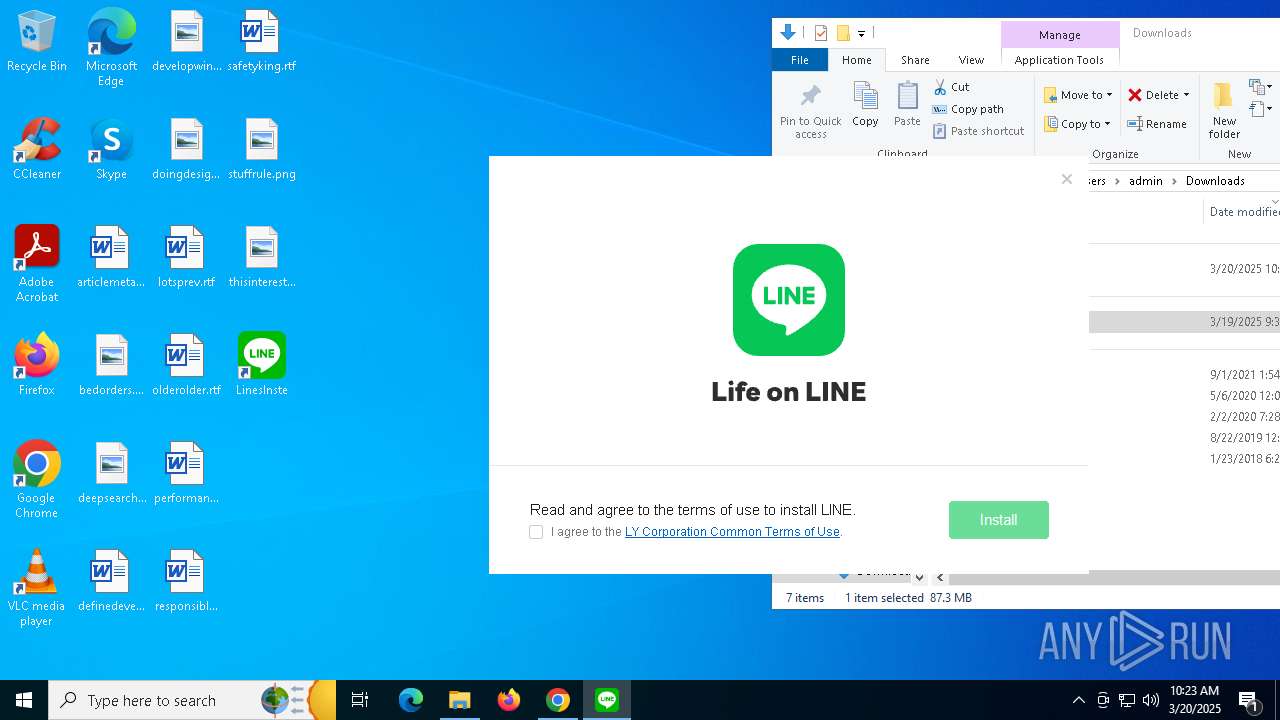Select the lotsprev.rtf desktop file

[x=186, y=258]
